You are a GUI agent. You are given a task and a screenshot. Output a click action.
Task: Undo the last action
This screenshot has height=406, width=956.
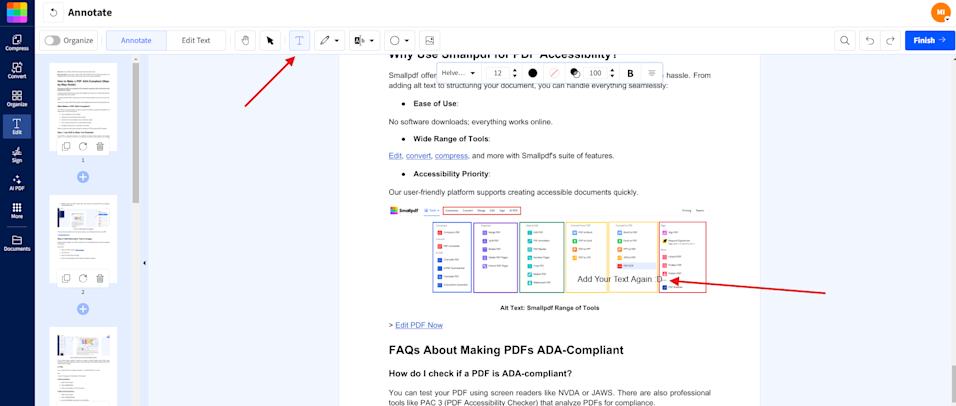click(870, 40)
